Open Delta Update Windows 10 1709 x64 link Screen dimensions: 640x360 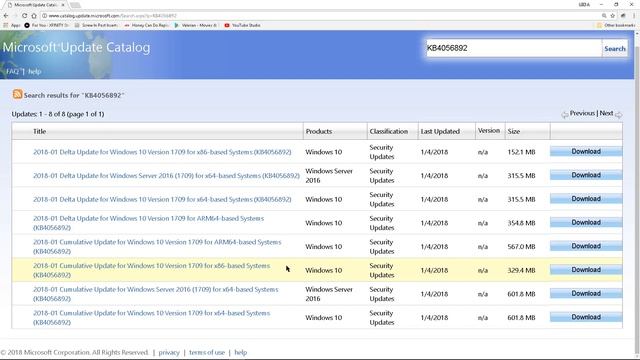coord(162,199)
